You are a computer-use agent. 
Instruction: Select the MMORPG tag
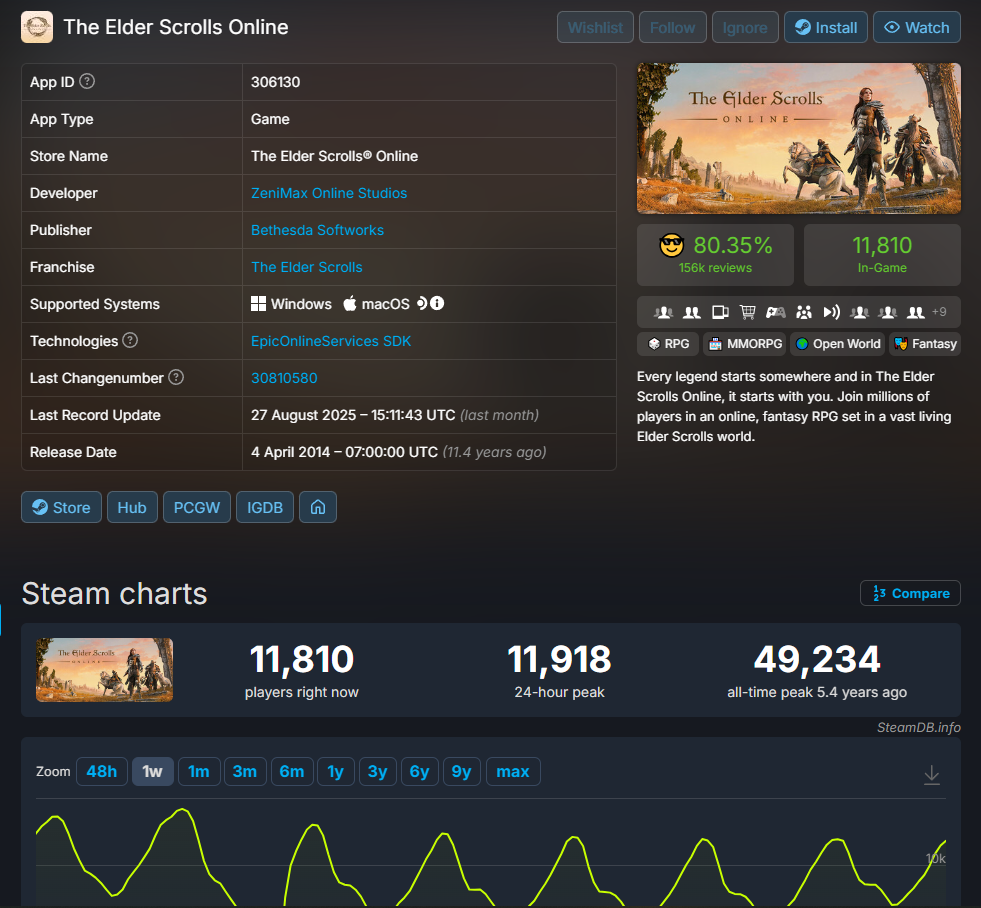point(745,344)
